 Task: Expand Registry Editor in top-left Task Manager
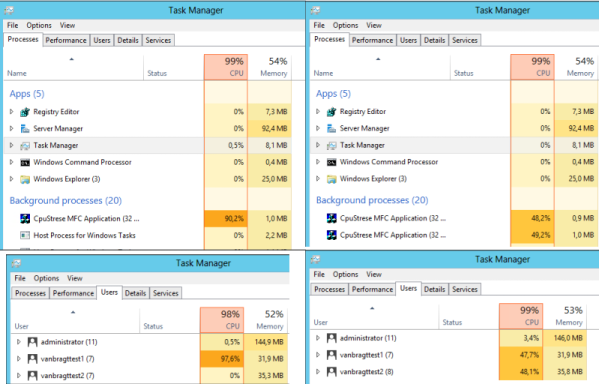tap(11, 112)
